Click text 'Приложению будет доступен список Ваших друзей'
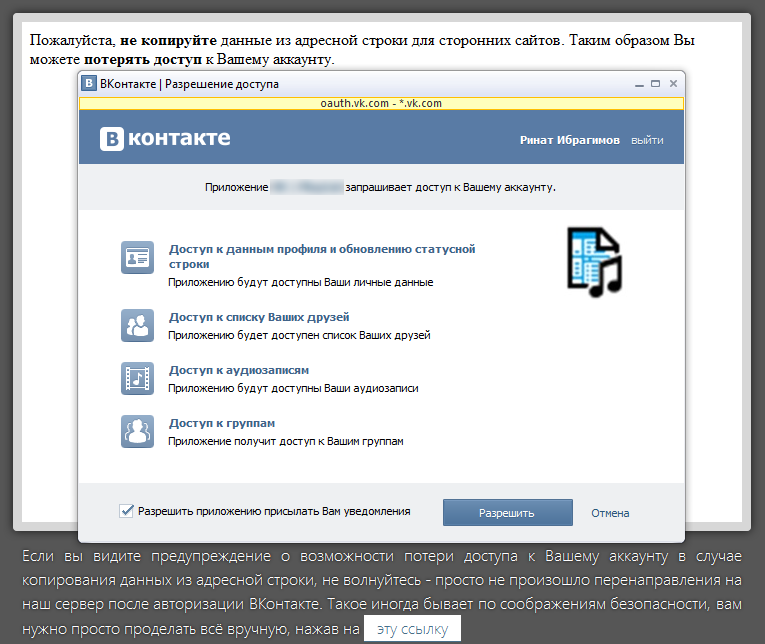 click(x=299, y=335)
